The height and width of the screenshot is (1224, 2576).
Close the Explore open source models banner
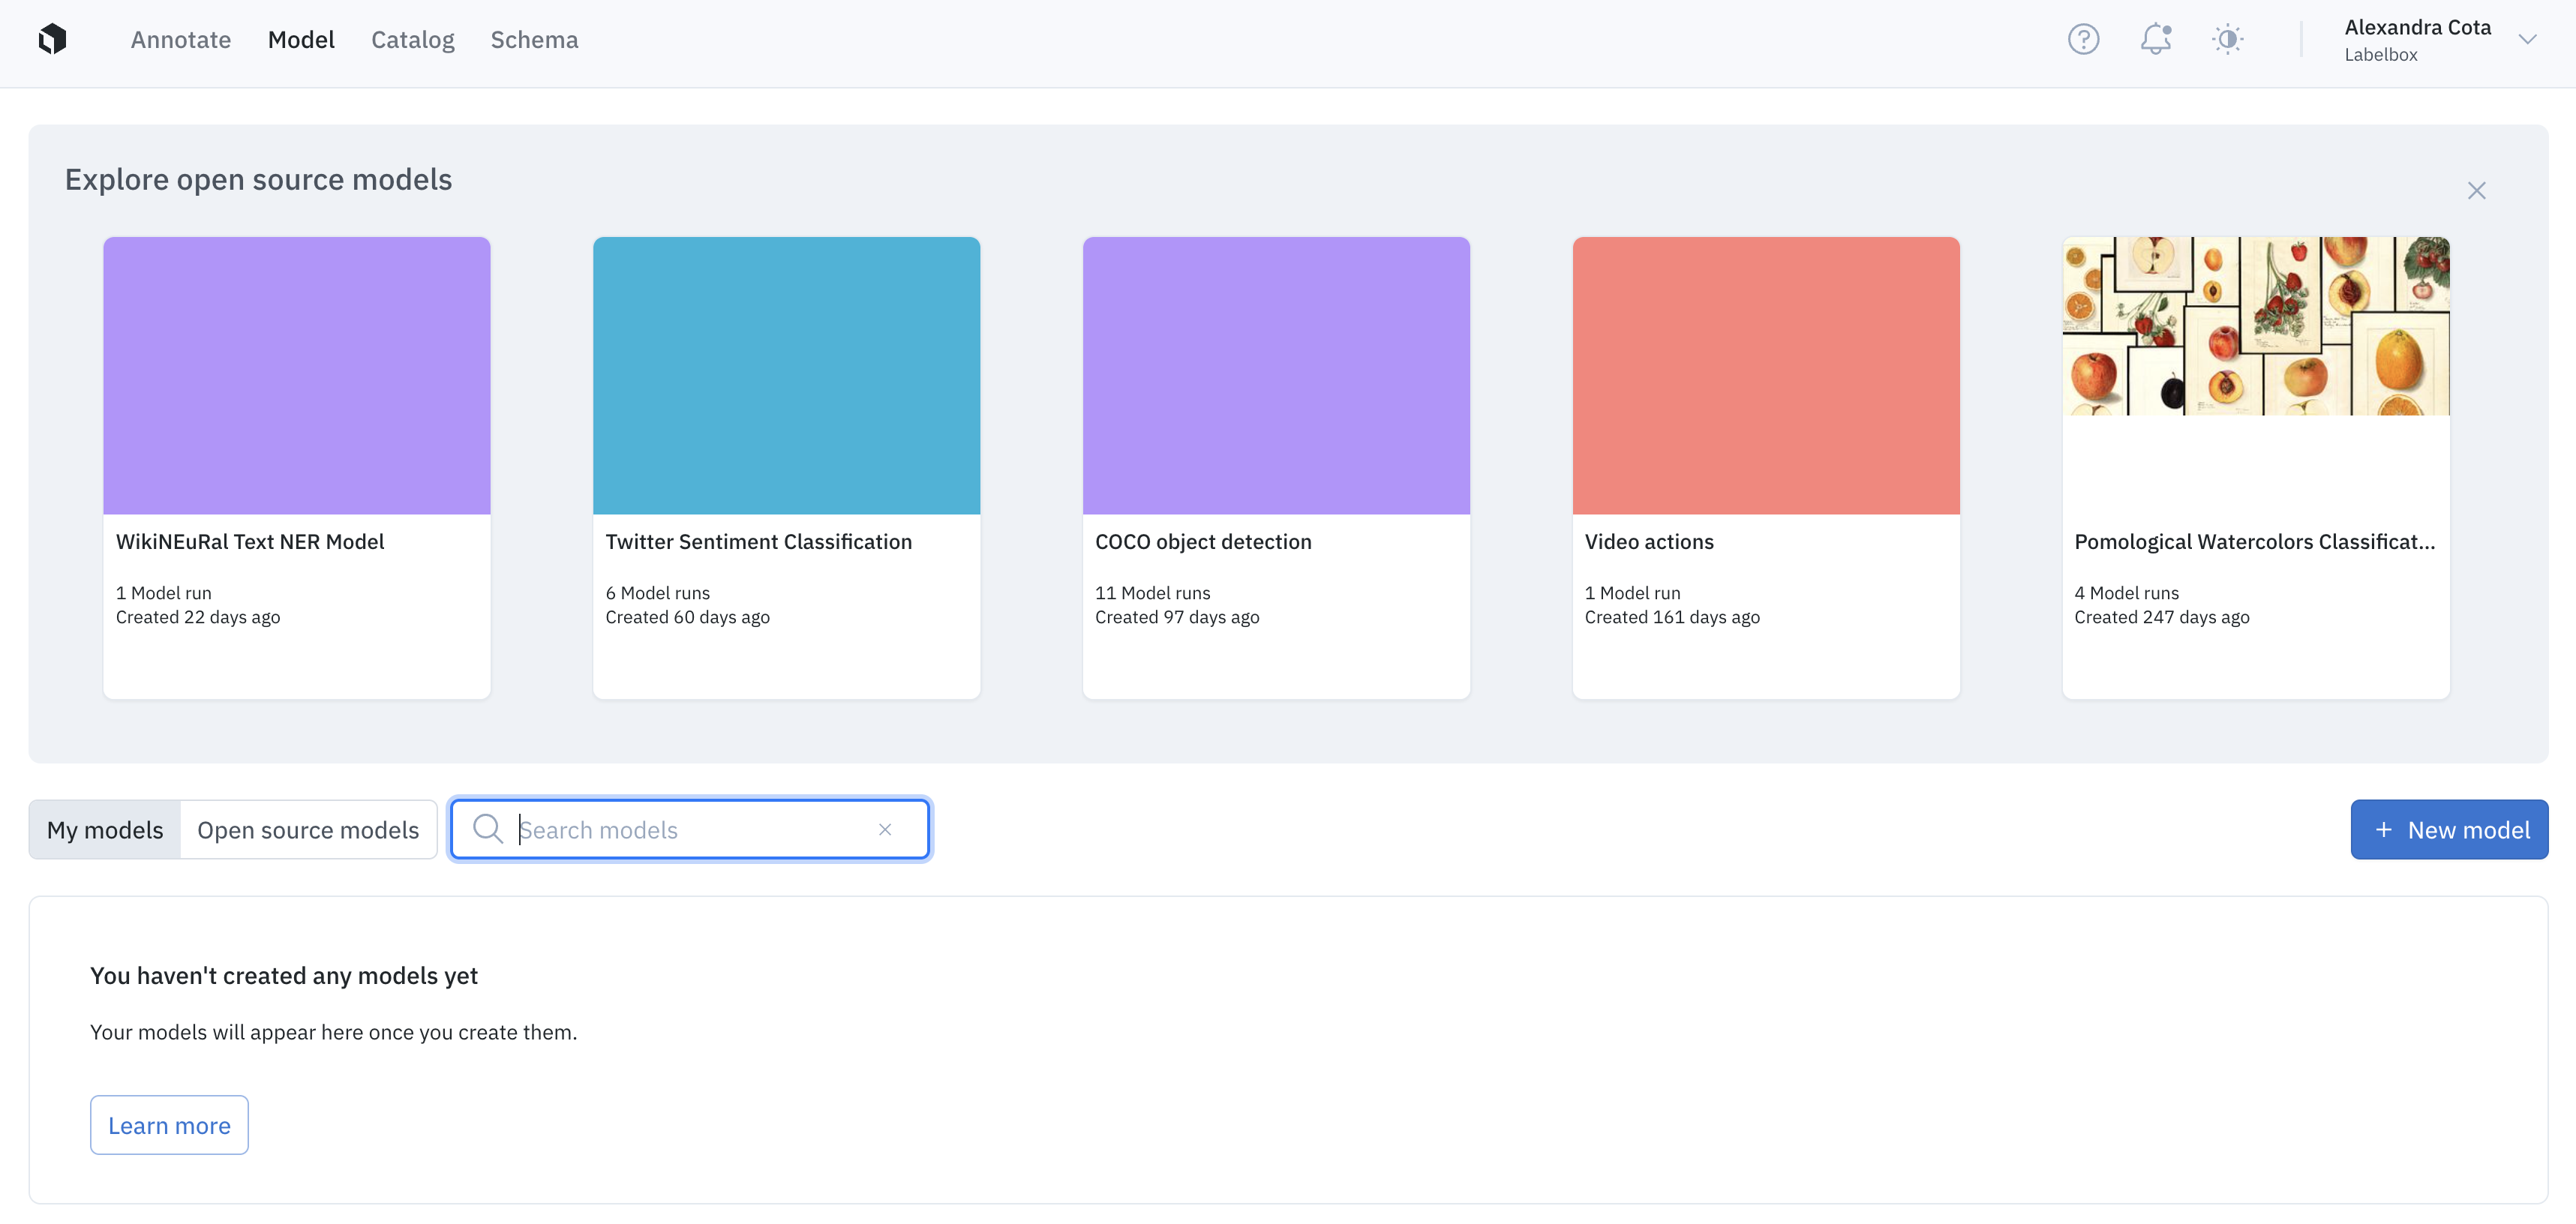(2476, 191)
